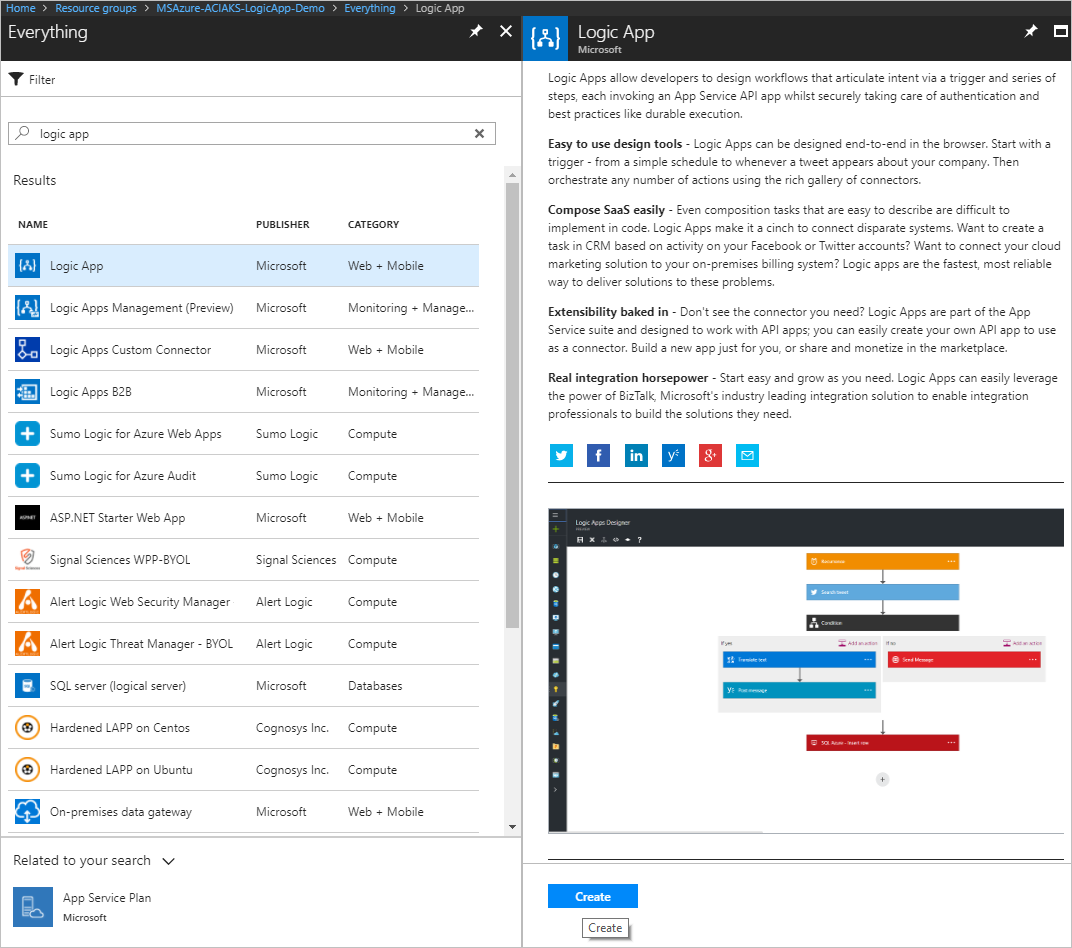Collapse the Related to your search section

click(168, 861)
